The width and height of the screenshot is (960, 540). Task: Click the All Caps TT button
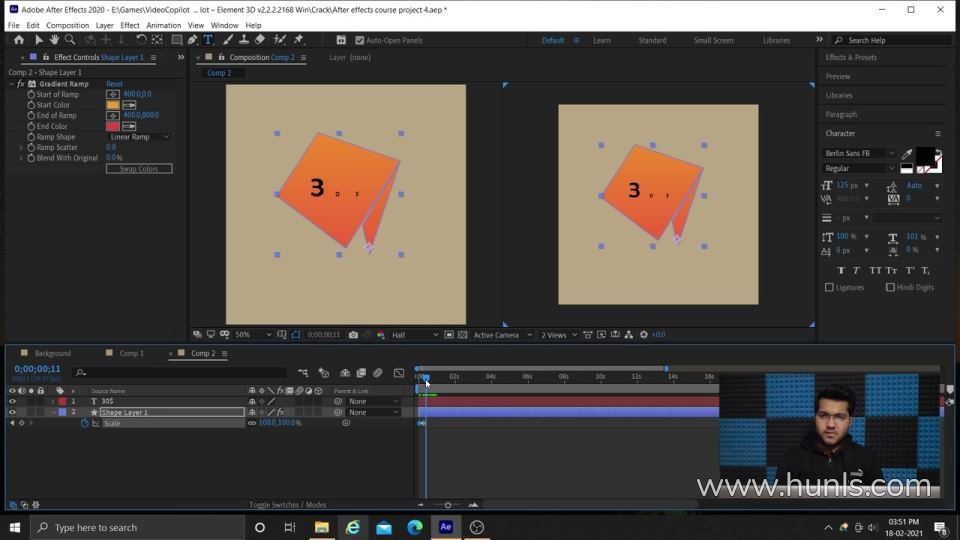(875, 271)
